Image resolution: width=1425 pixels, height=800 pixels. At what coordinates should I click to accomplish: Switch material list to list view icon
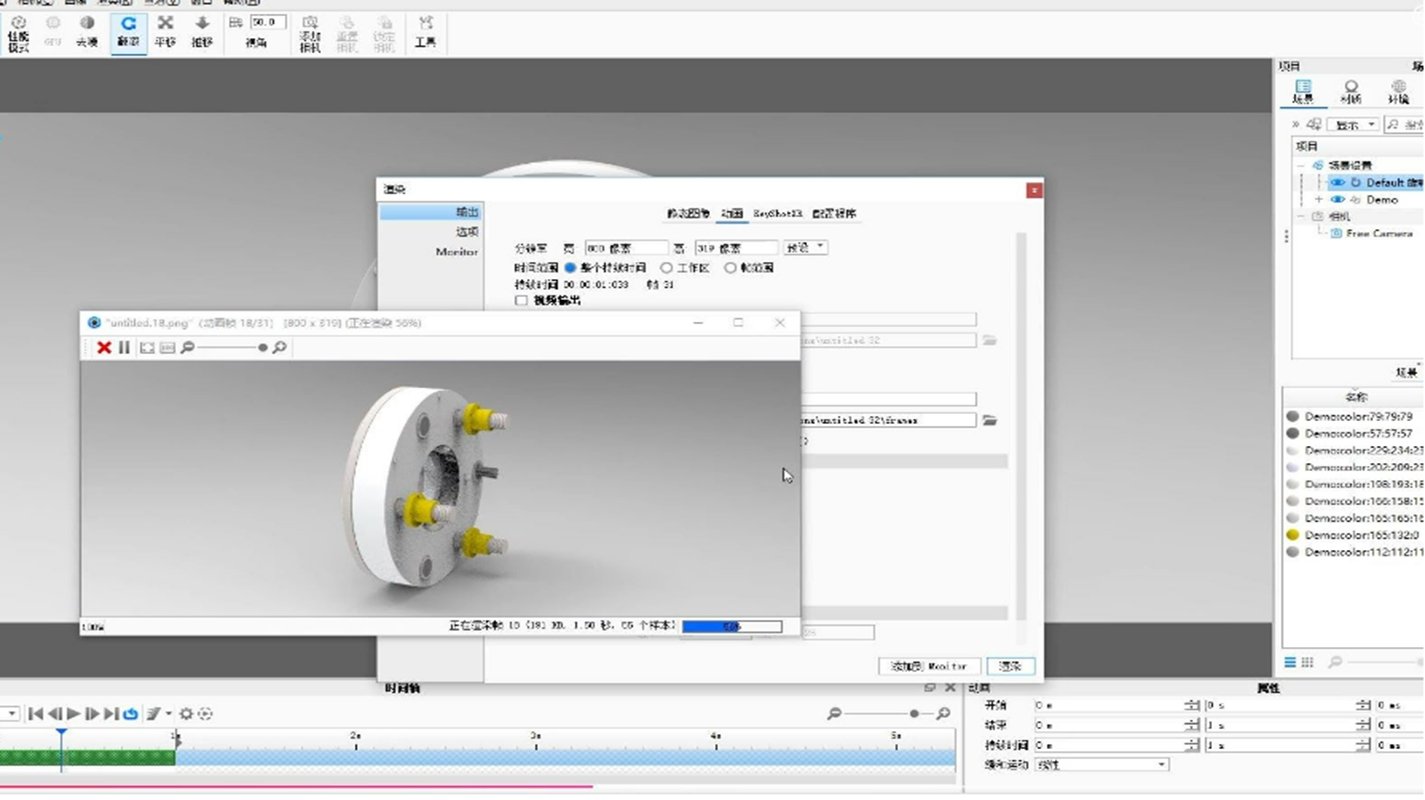[x=1291, y=662]
